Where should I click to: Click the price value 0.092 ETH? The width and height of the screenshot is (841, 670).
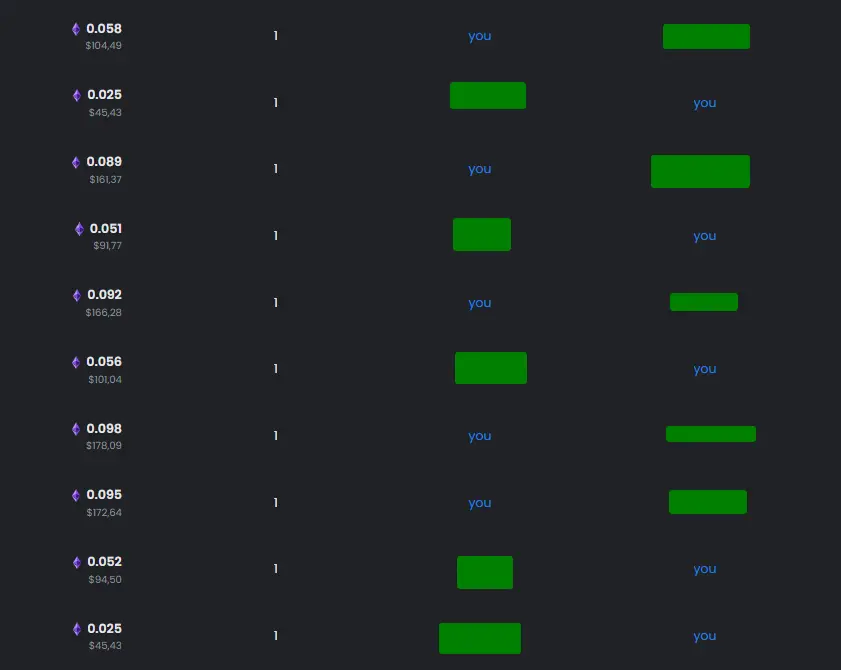point(105,295)
